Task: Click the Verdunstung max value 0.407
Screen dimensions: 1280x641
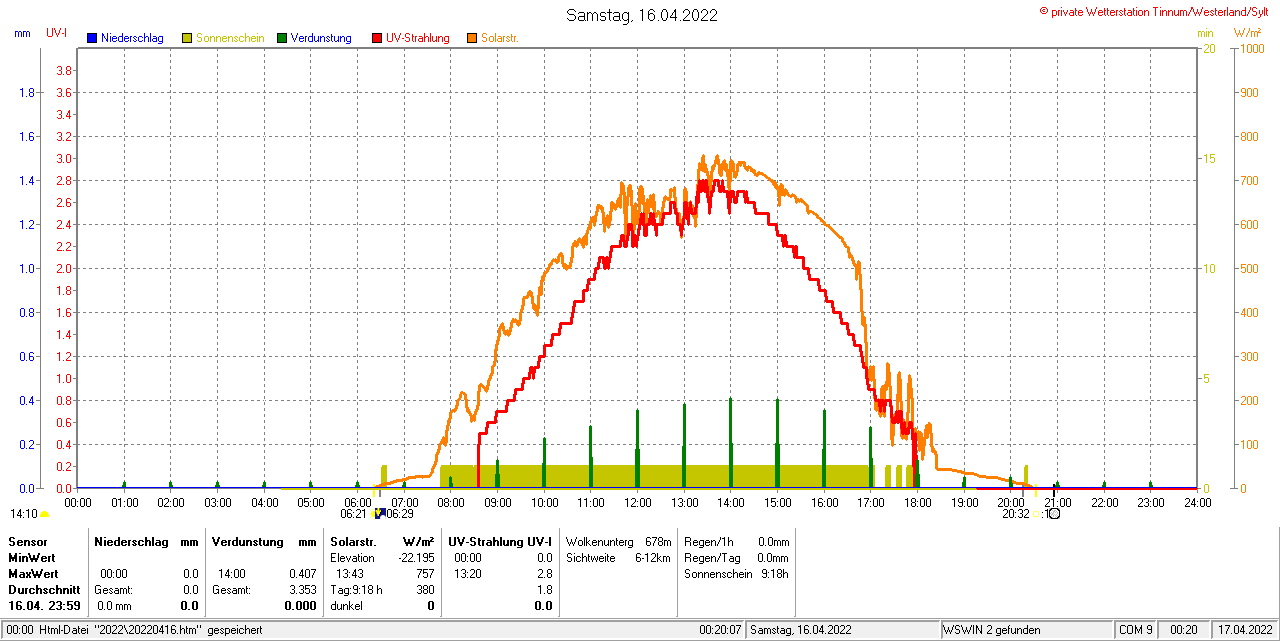Action: click(x=302, y=574)
